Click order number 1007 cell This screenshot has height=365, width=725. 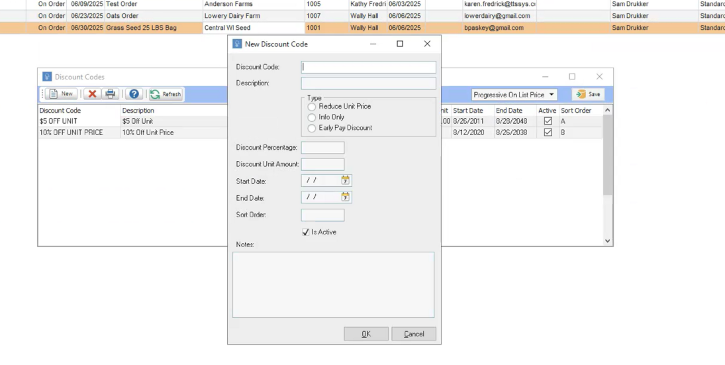tap(326, 16)
